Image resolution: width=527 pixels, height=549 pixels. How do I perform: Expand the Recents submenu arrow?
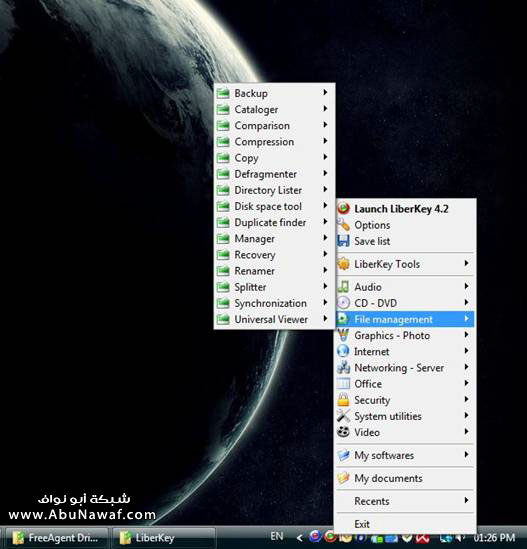[466, 500]
